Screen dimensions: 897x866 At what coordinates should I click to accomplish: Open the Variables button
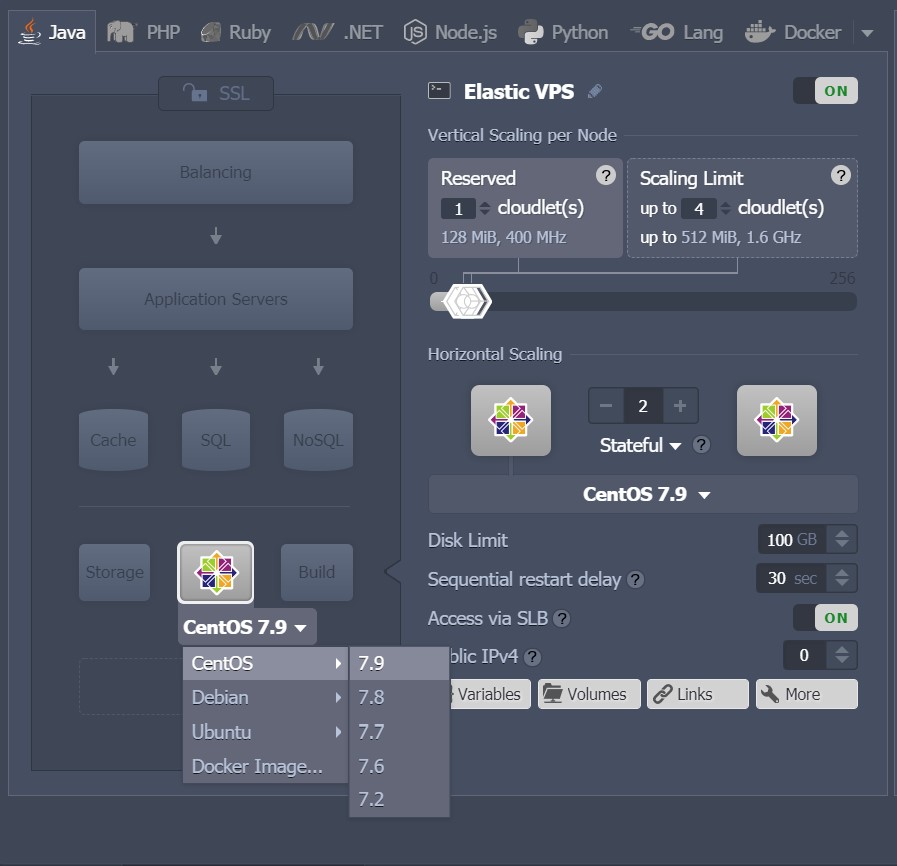pos(490,694)
